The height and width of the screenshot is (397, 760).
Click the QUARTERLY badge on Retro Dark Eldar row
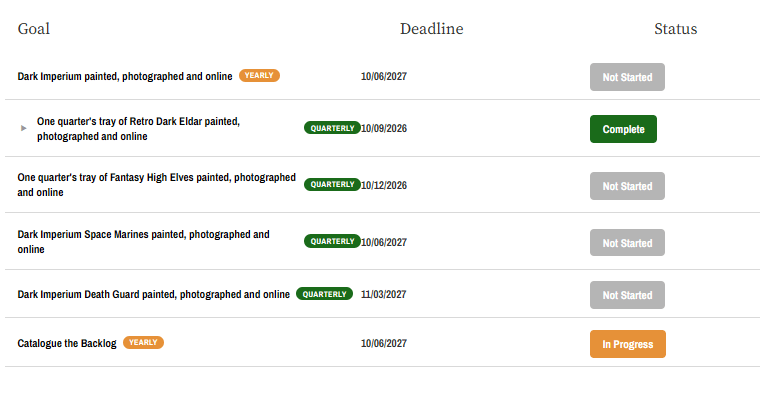[332, 128]
